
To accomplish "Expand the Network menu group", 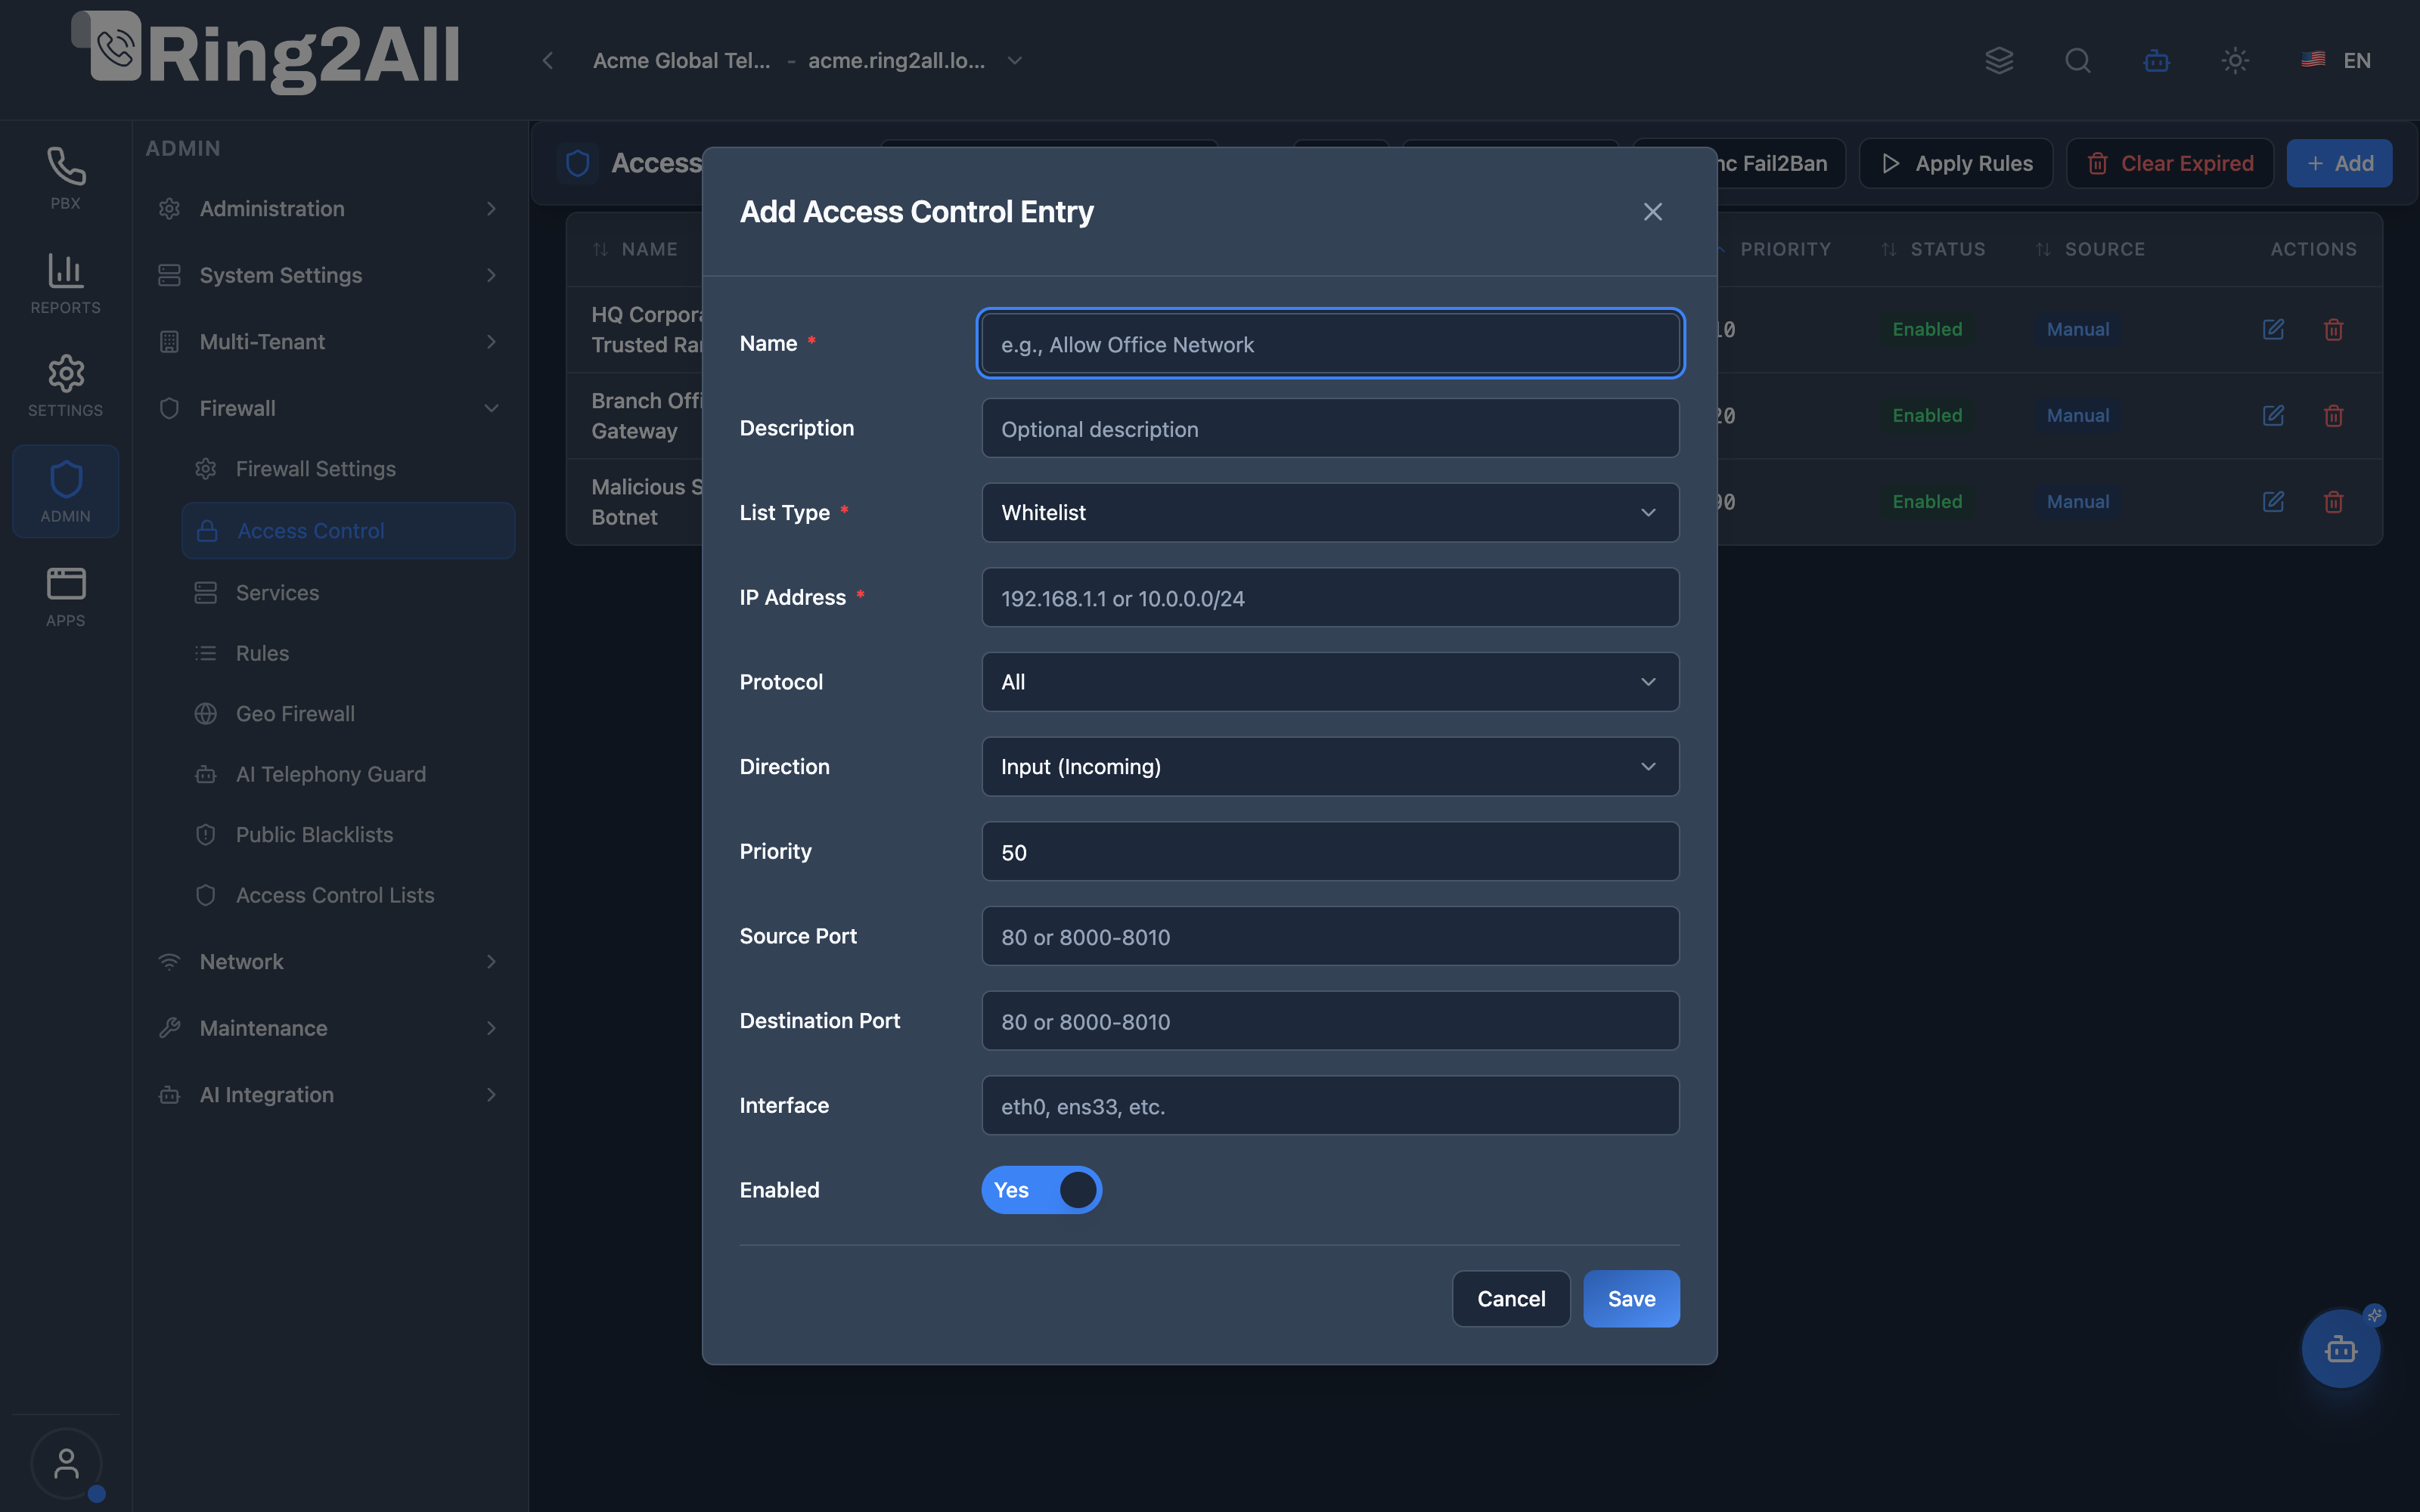I will [328, 962].
